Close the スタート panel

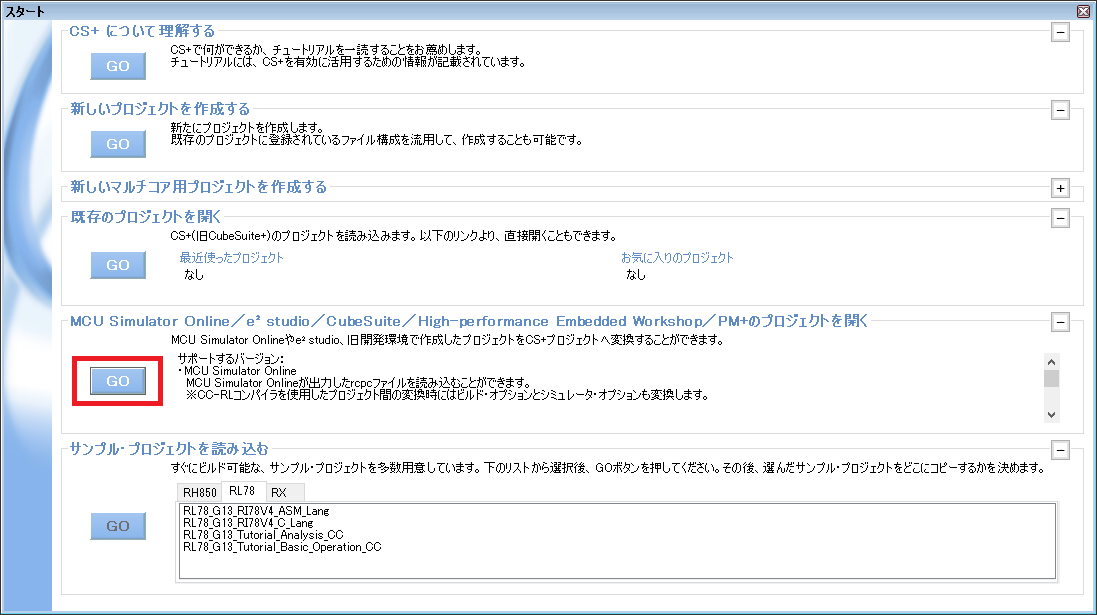(1083, 10)
